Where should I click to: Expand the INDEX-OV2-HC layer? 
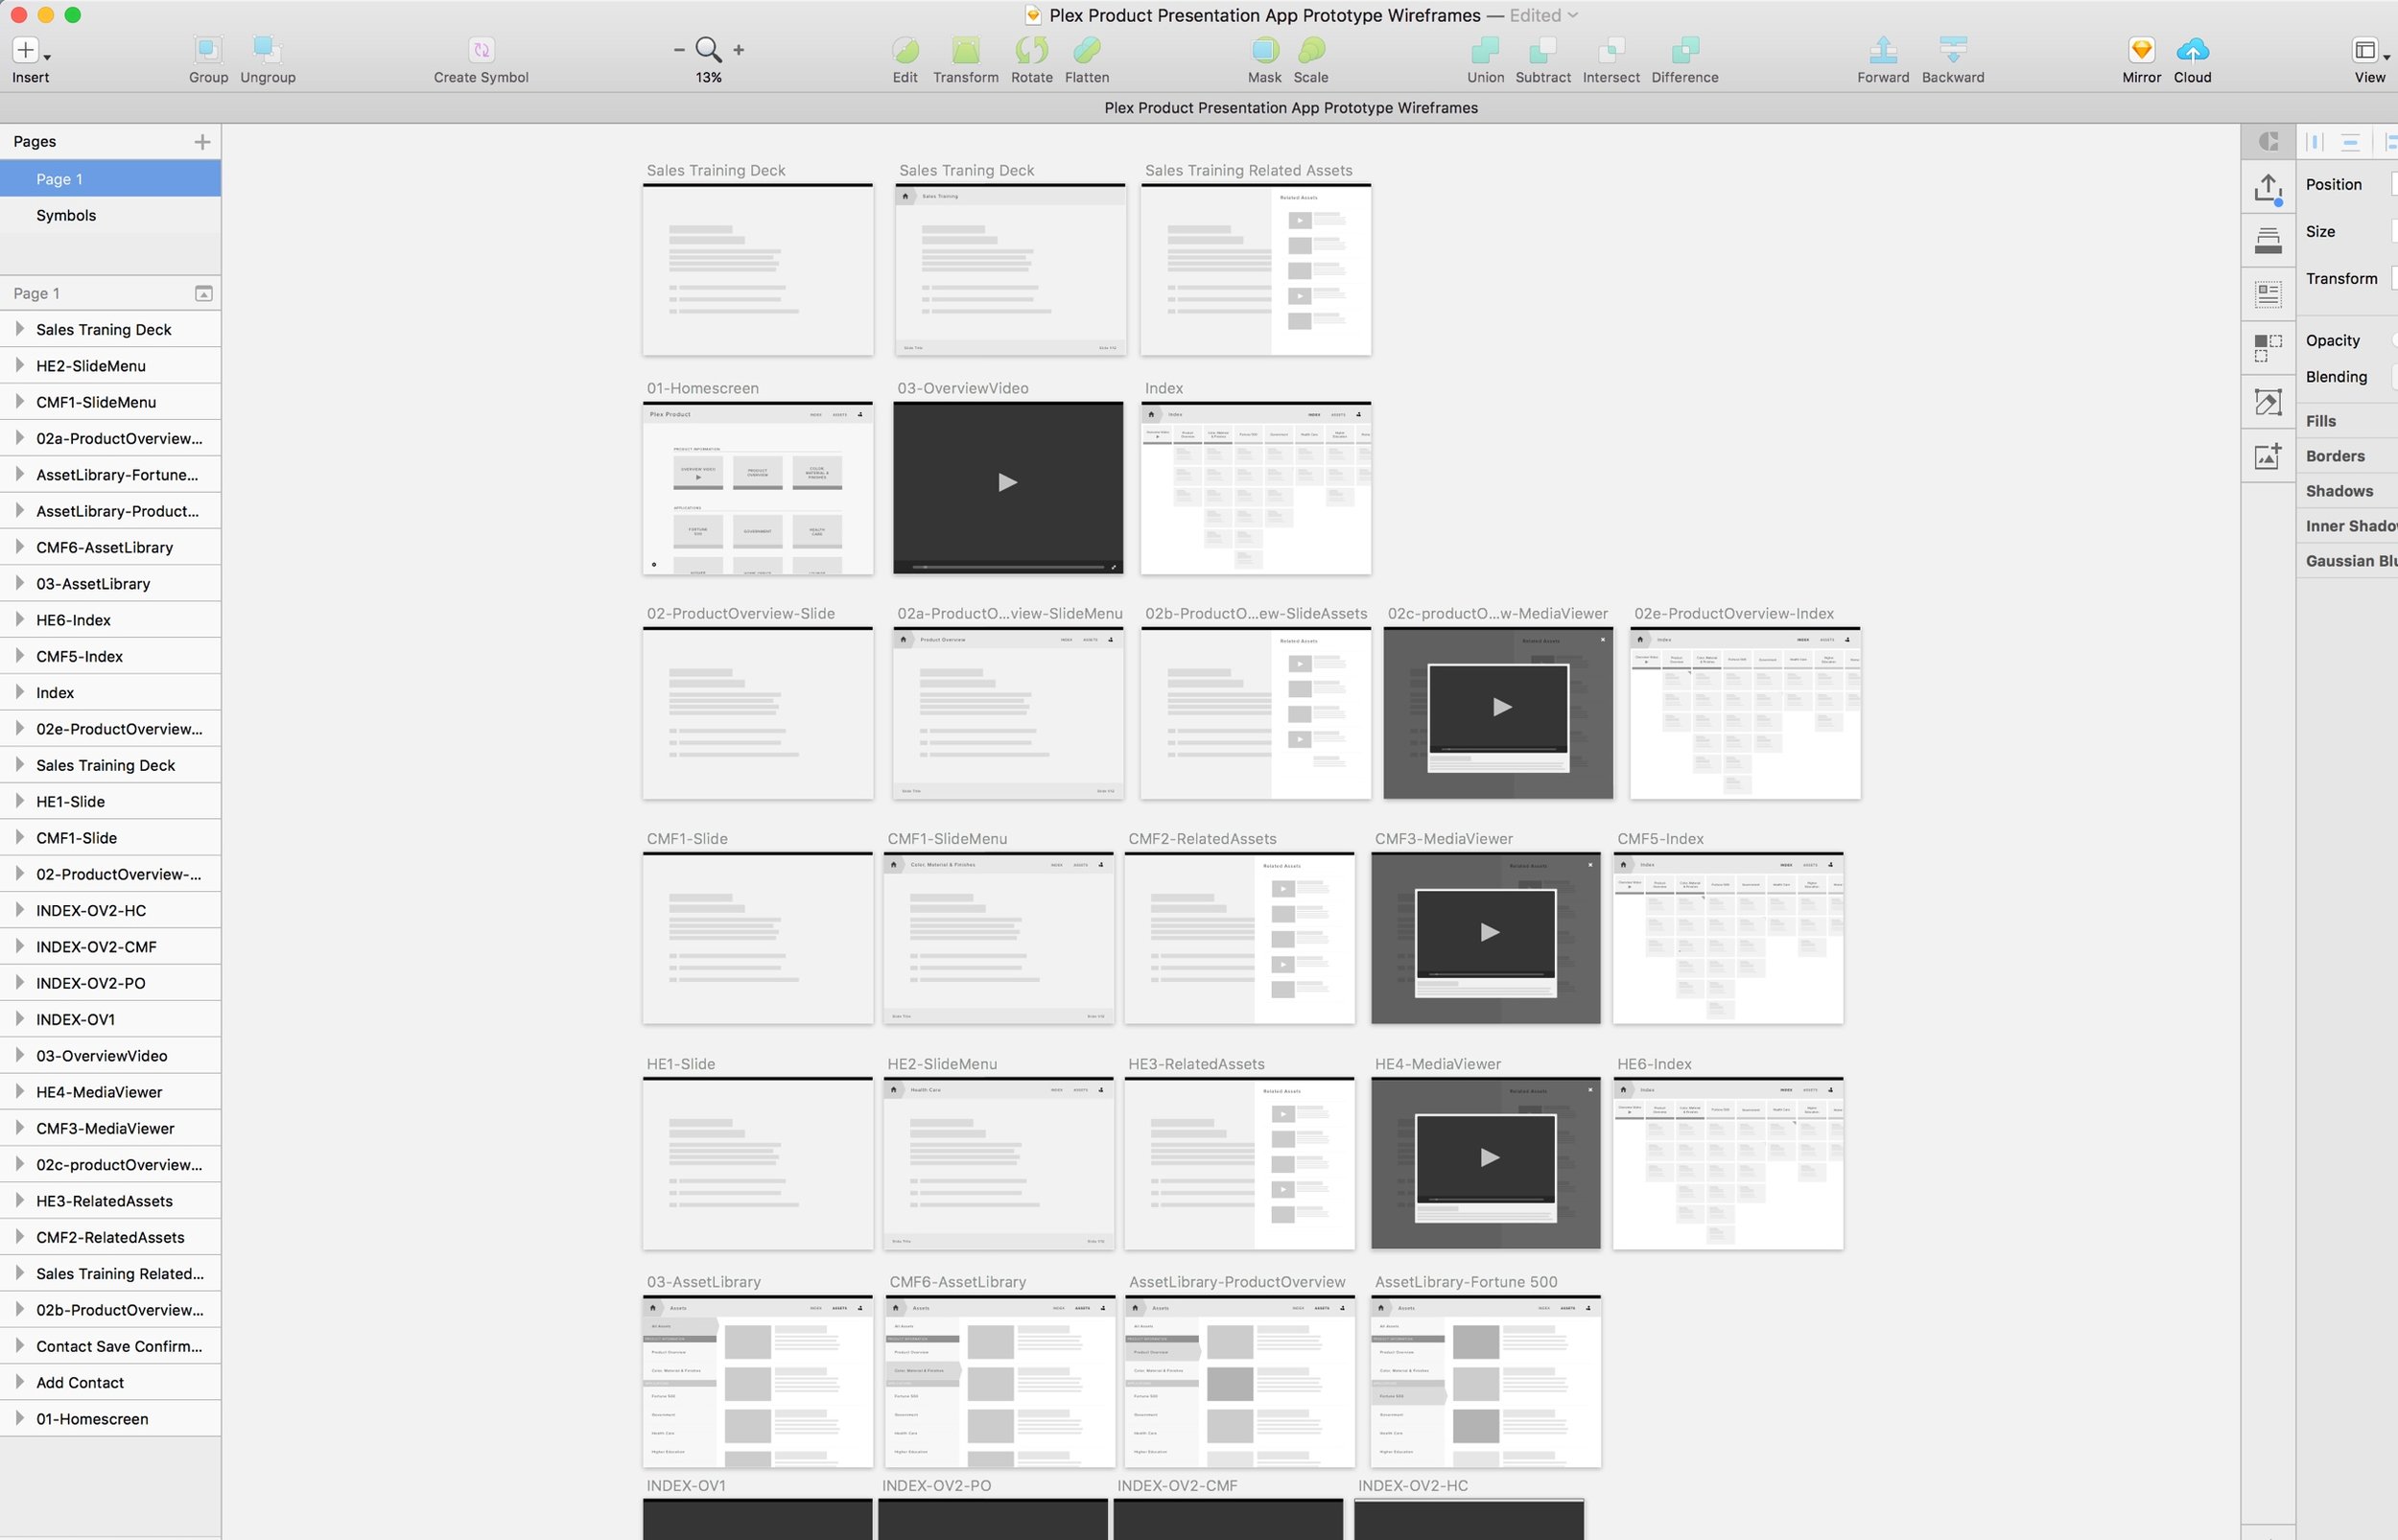point(19,909)
